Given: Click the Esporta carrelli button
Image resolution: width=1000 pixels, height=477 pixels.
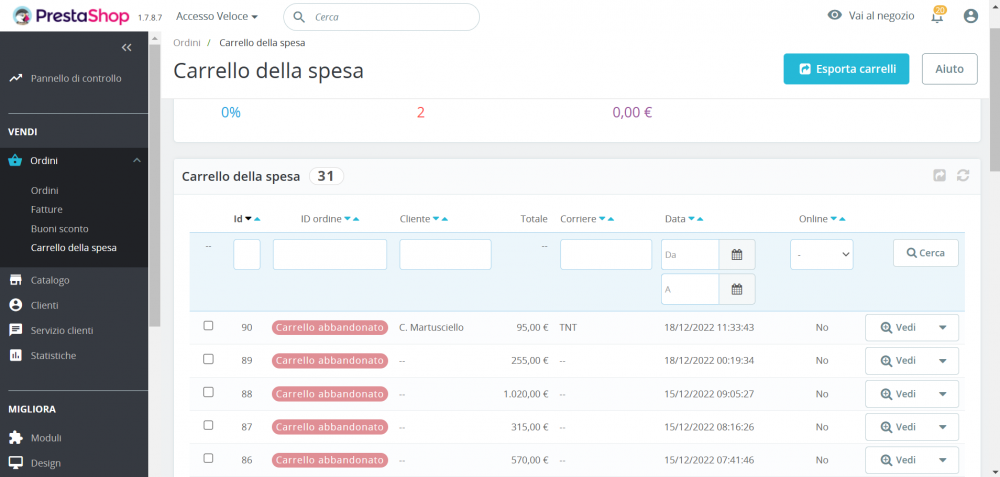Looking at the screenshot, I should click(846, 69).
